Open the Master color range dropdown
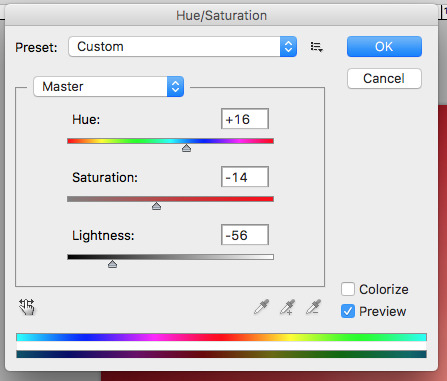447x381 pixels. (x=109, y=87)
